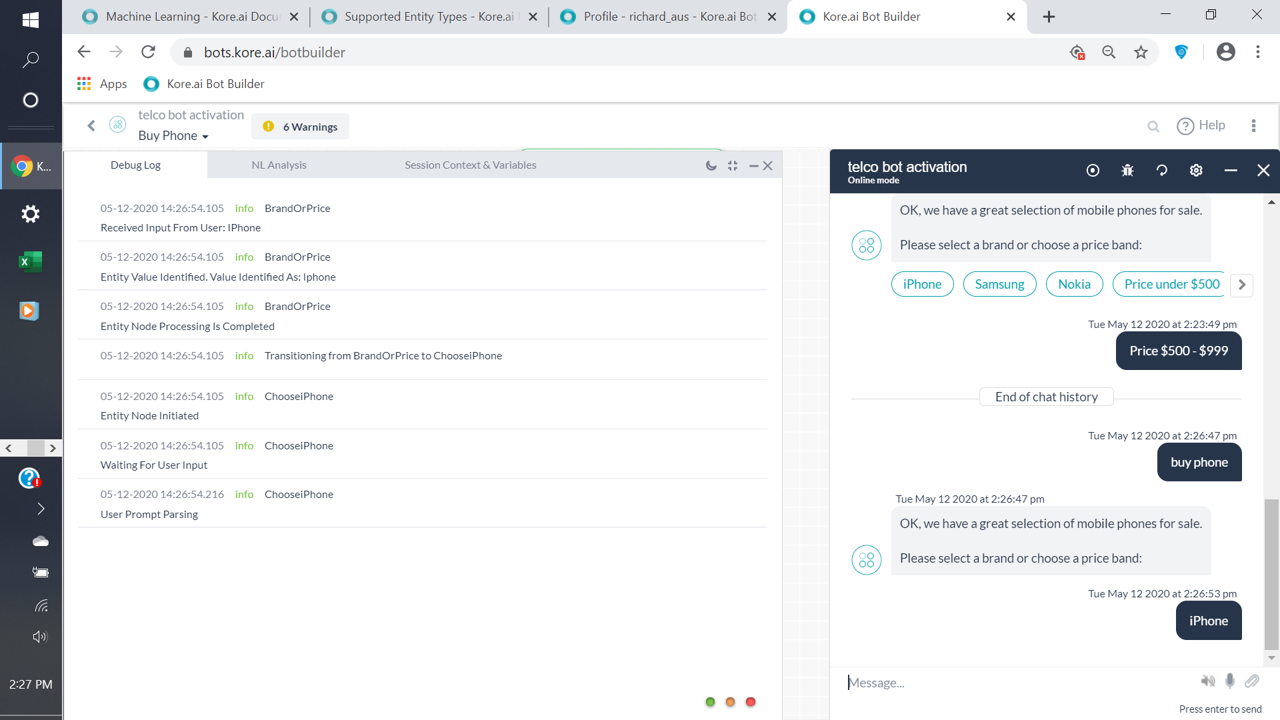The width and height of the screenshot is (1280, 720).
Task: Open a new browser tab
Action: tap(1048, 17)
